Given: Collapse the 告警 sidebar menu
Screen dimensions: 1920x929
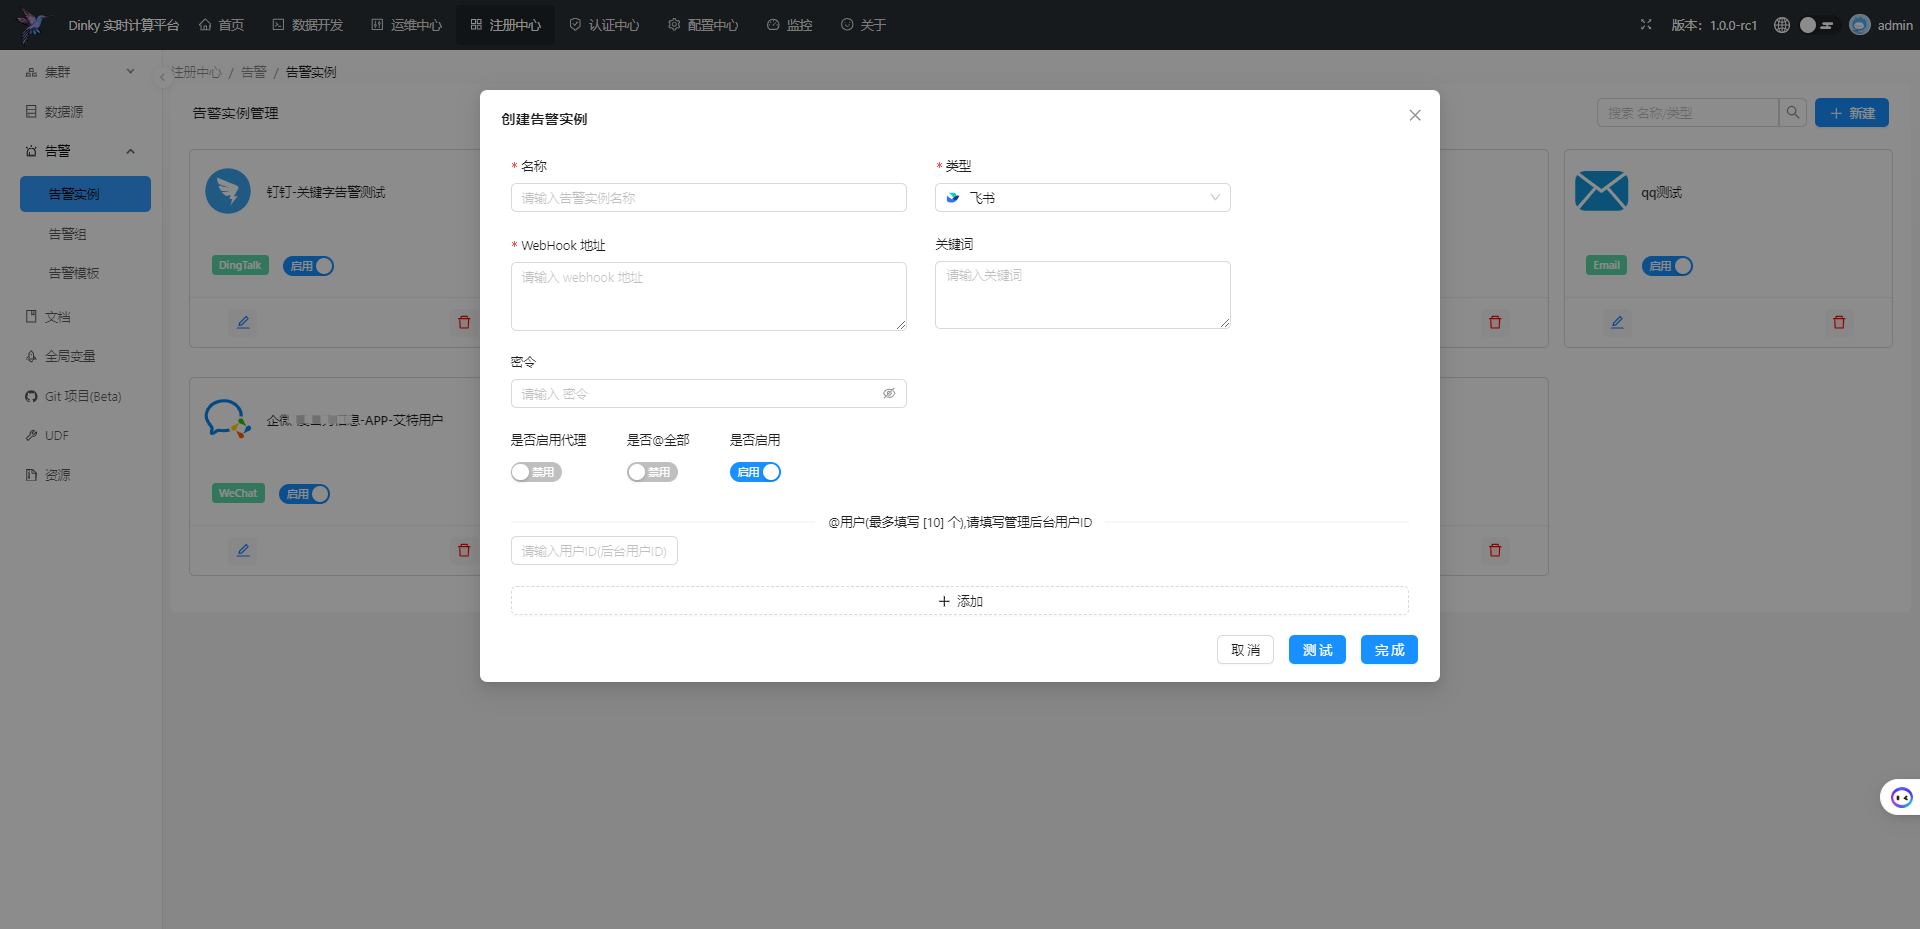Looking at the screenshot, I should click(81, 151).
